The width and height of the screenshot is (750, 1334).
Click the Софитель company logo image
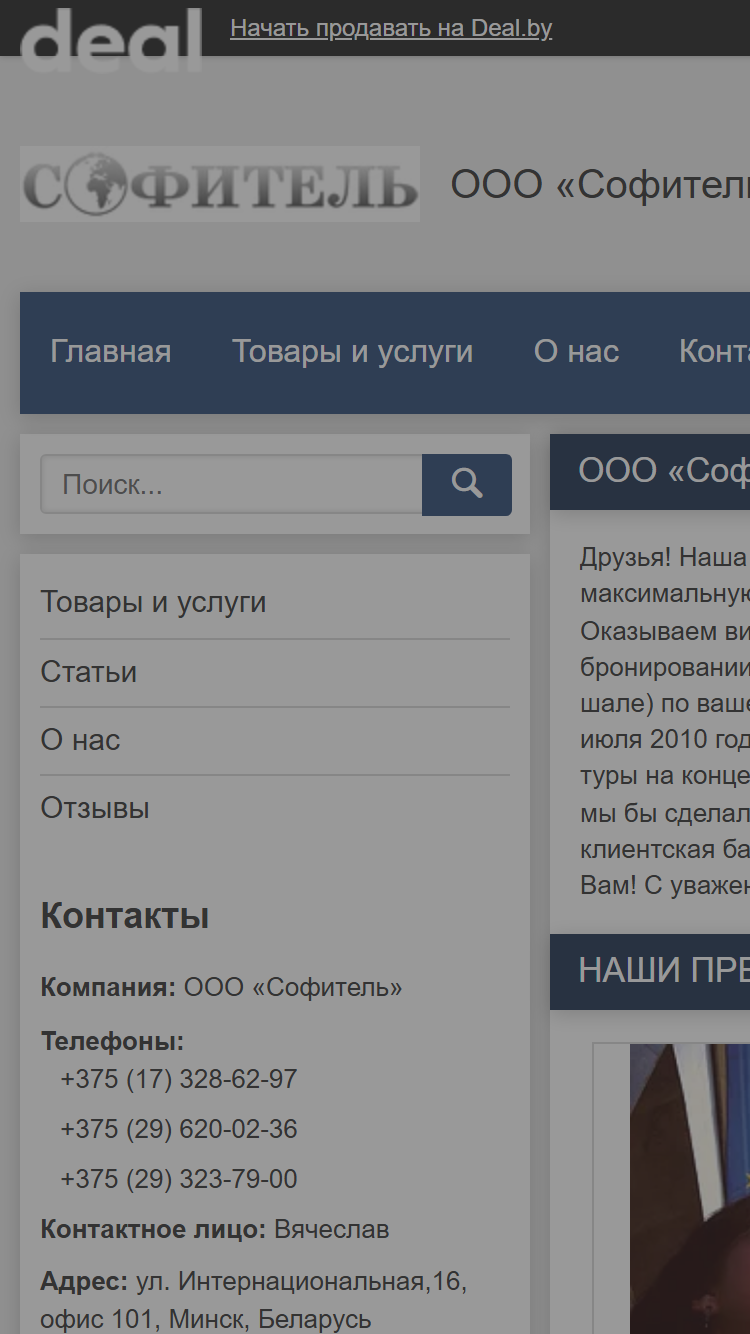tap(220, 184)
